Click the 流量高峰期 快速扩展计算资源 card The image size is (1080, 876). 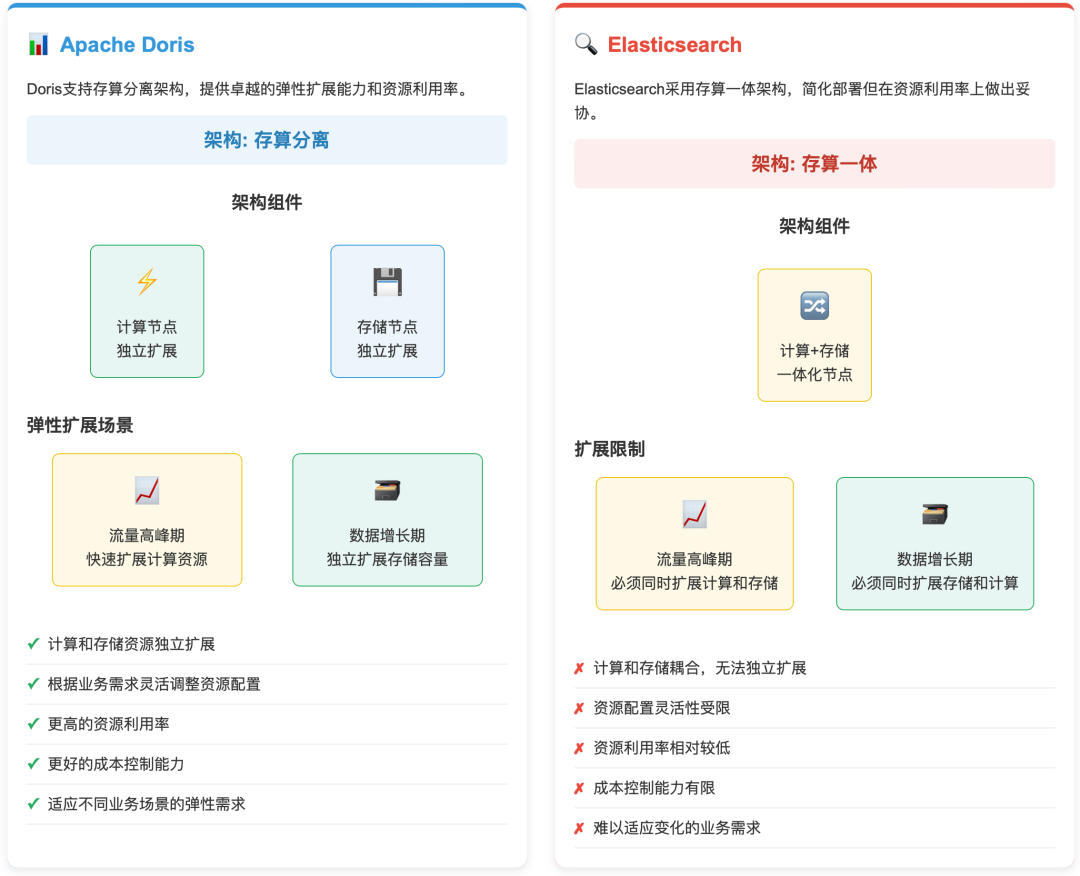point(147,520)
